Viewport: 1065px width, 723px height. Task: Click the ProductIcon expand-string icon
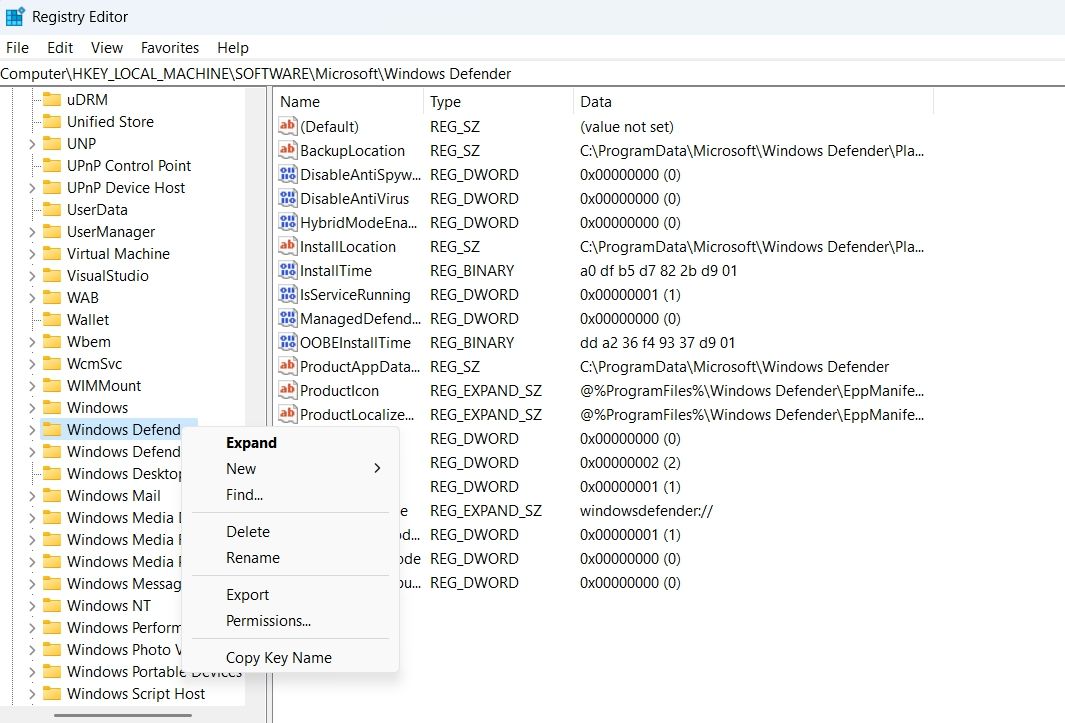pyautogui.click(x=287, y=390)
